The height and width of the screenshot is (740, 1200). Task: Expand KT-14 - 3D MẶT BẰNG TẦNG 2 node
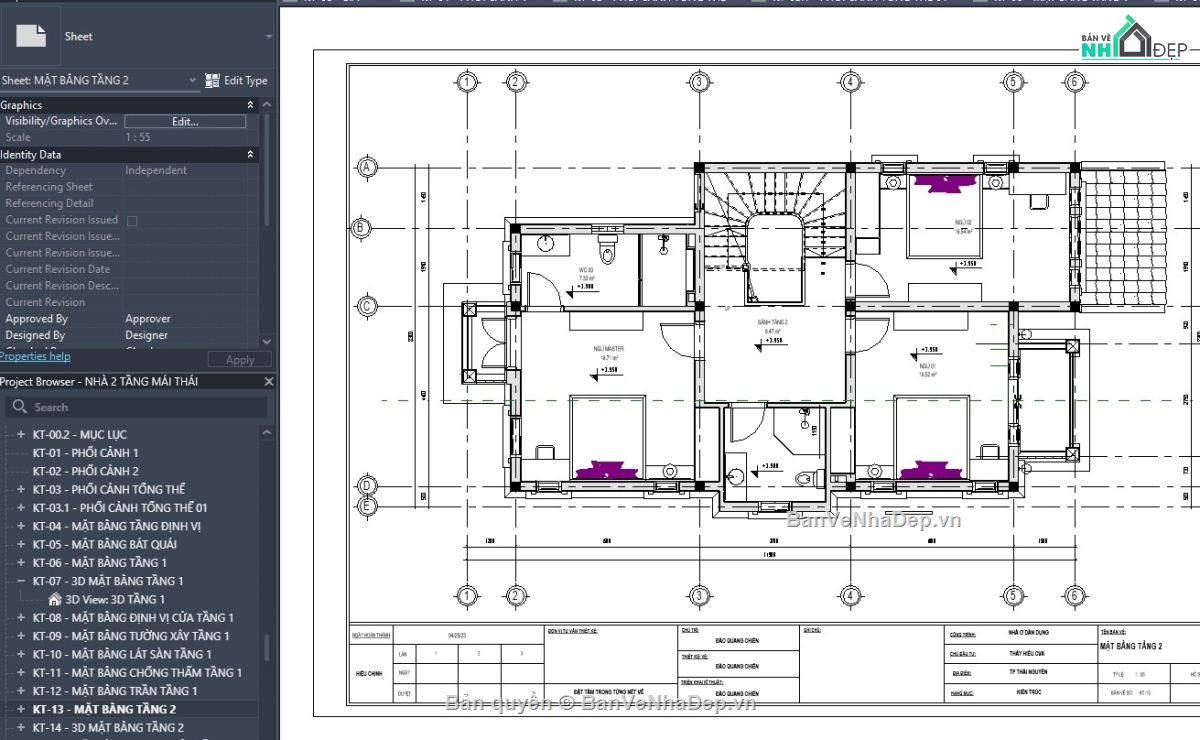(20, 727)
